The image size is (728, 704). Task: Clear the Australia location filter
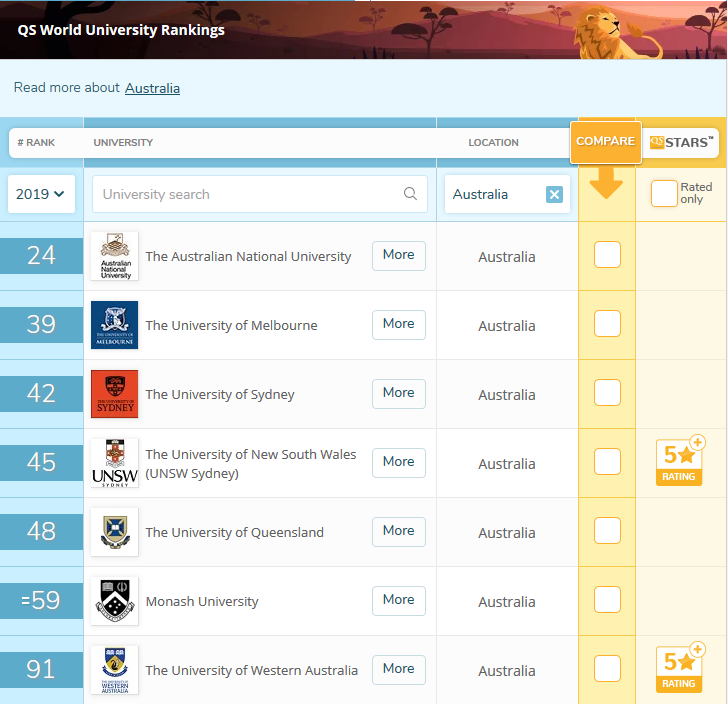click(x=554, y=194)
